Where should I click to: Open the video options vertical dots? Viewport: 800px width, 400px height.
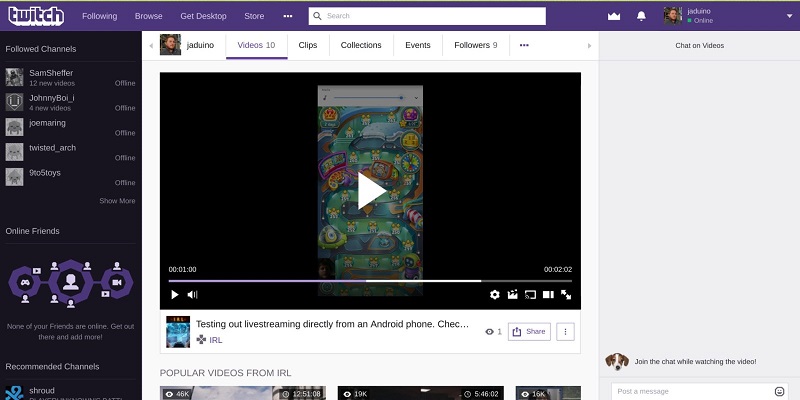tap(565, 332)
